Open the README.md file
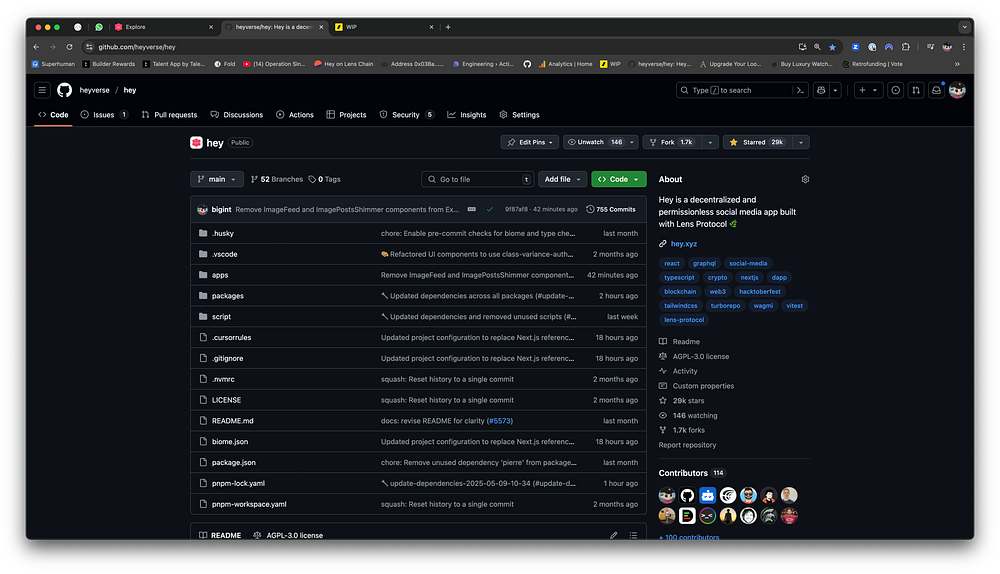Screen dimensions: 1000x574 click(x=233, y=421)
